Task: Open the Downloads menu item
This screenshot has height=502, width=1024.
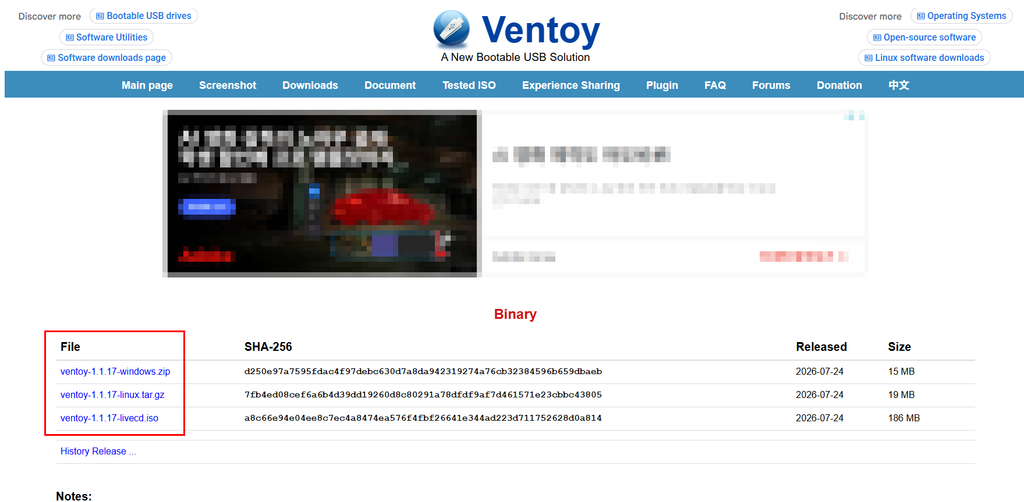Action: click(310, 85)
